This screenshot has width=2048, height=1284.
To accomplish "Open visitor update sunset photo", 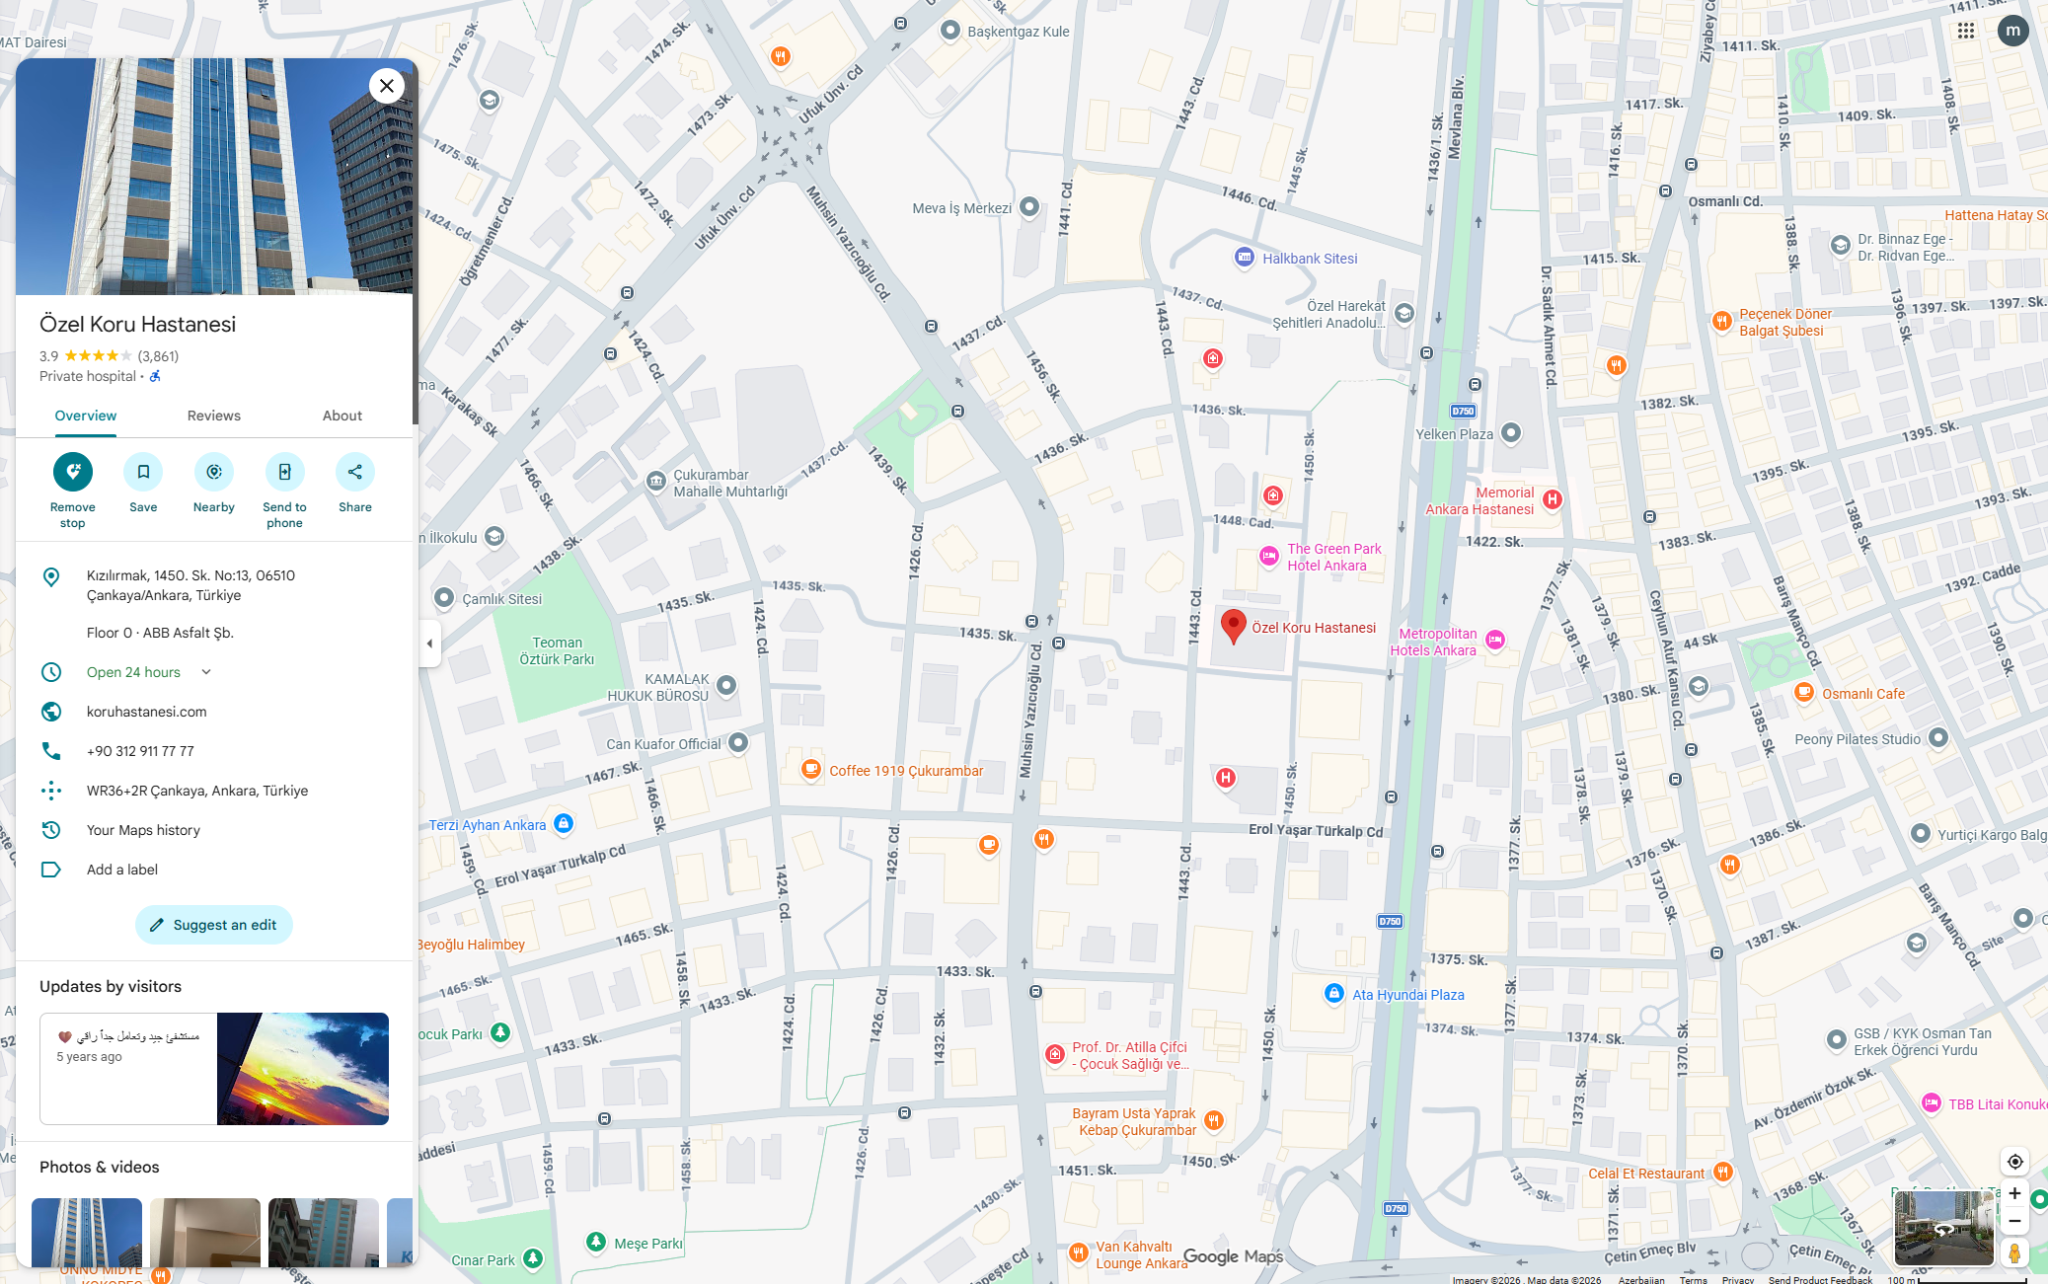I will 303,1068.
